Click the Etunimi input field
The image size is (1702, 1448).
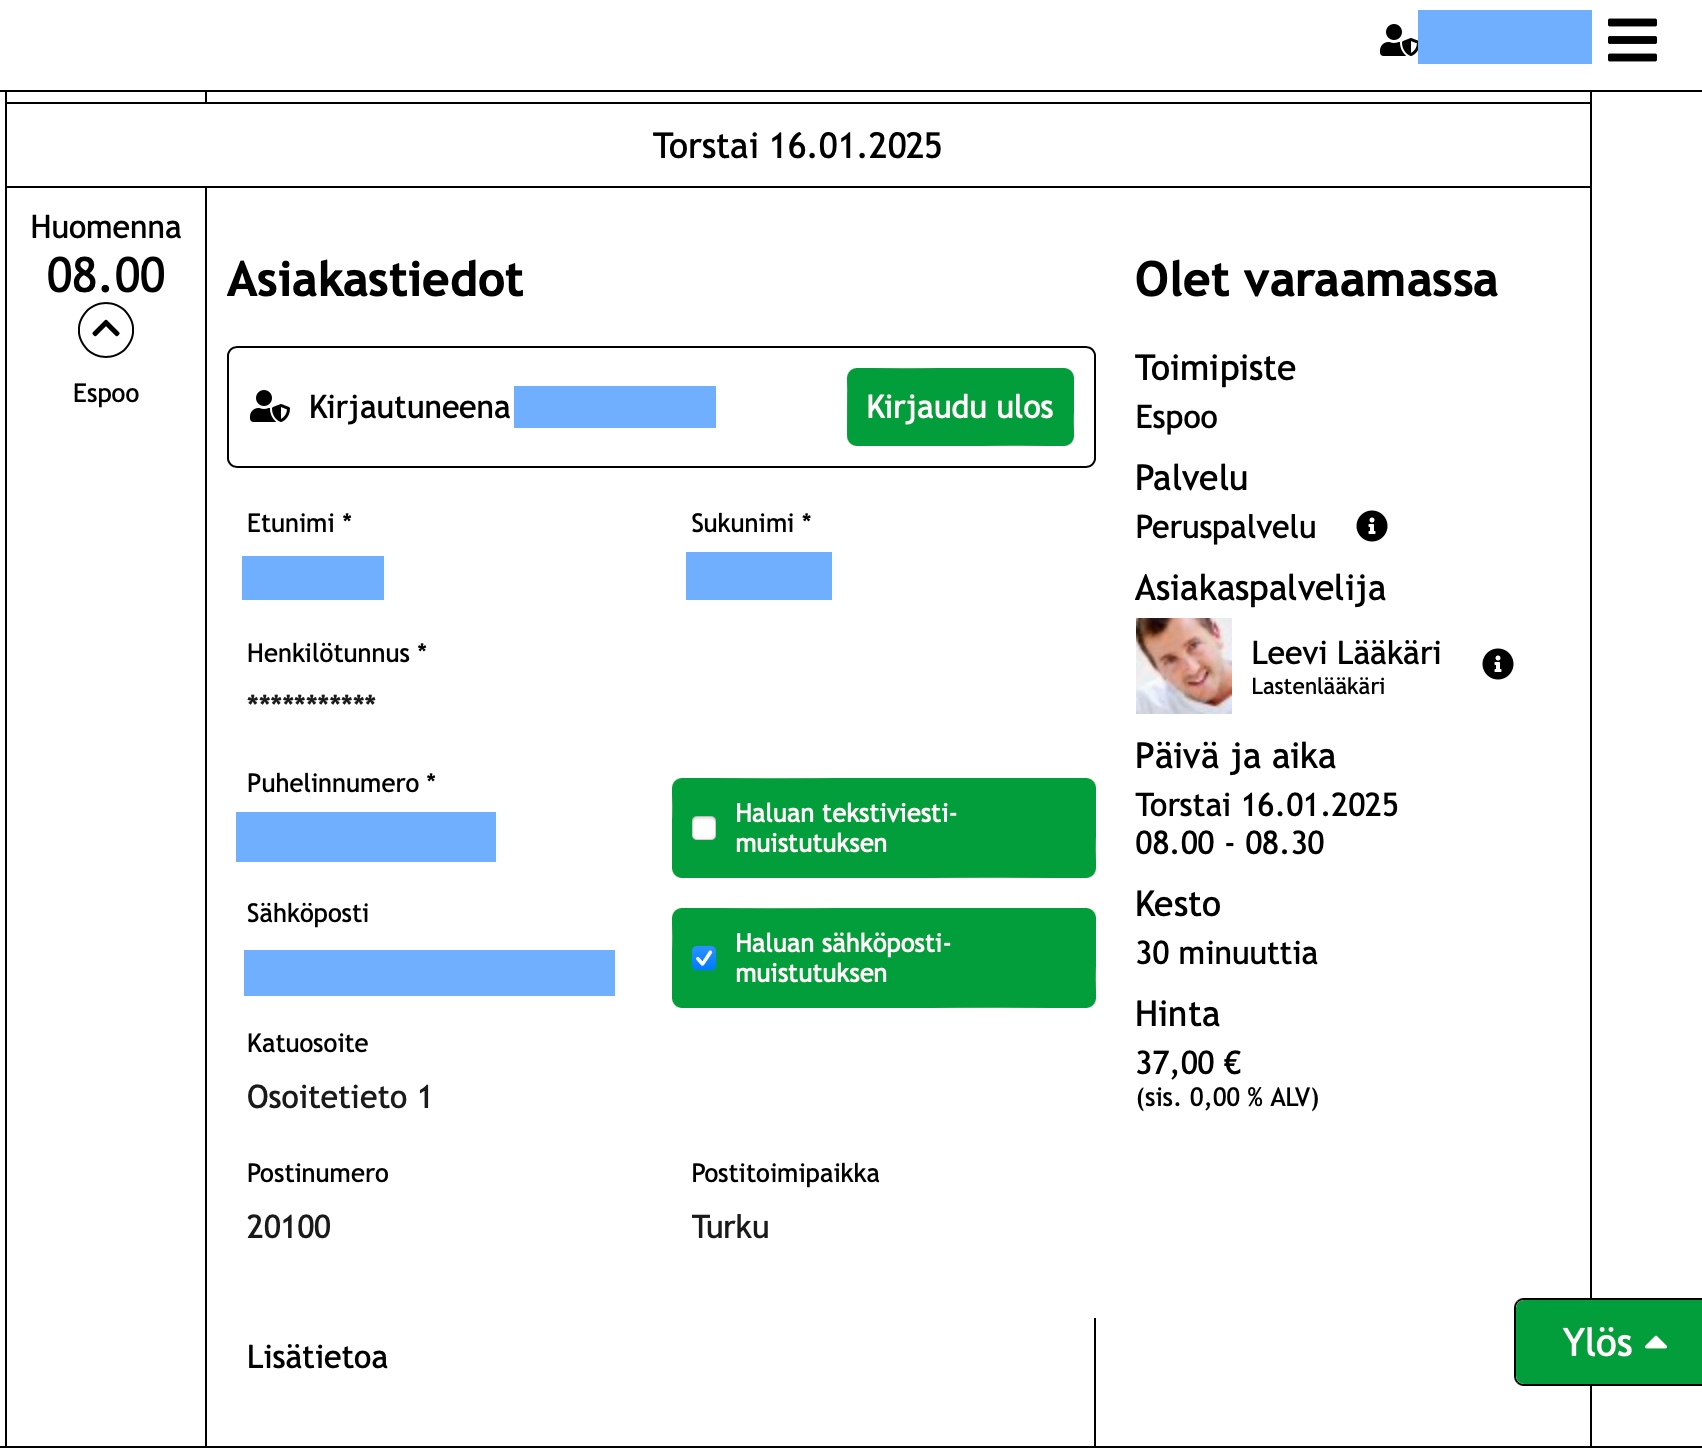[313, 578]
